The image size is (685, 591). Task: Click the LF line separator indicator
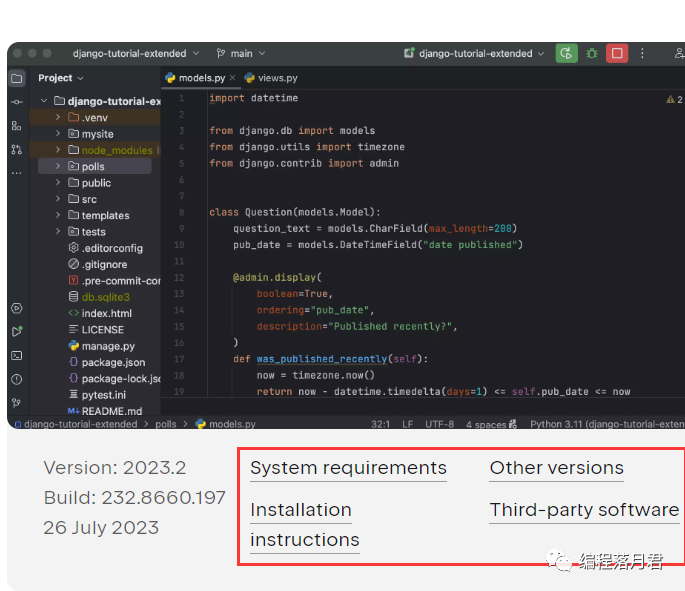408,424
